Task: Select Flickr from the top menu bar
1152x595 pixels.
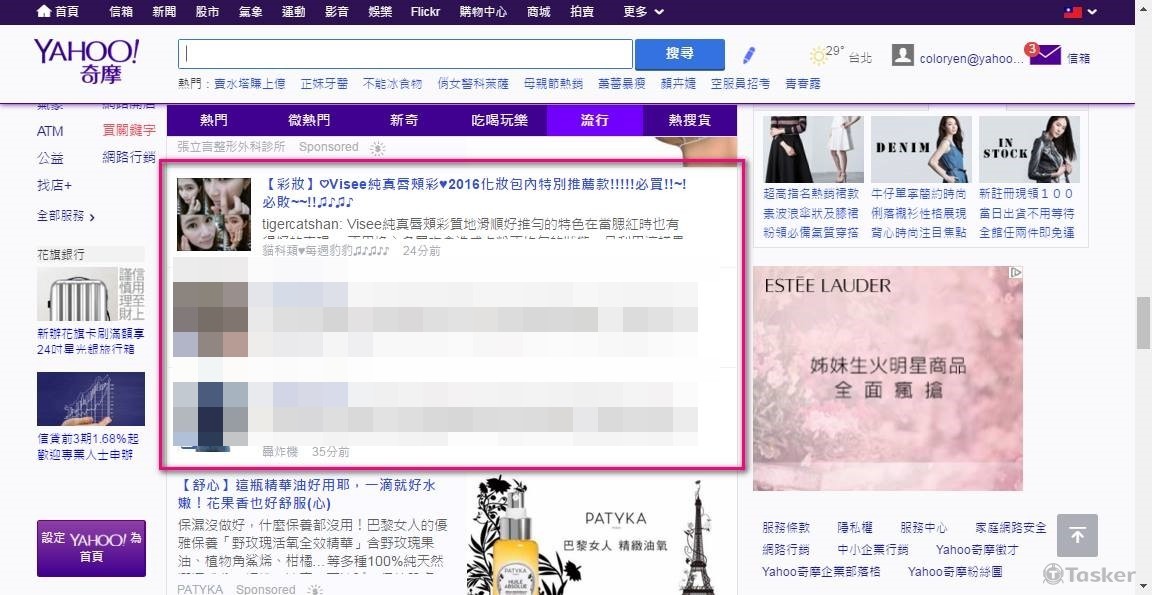Action: 425,12
